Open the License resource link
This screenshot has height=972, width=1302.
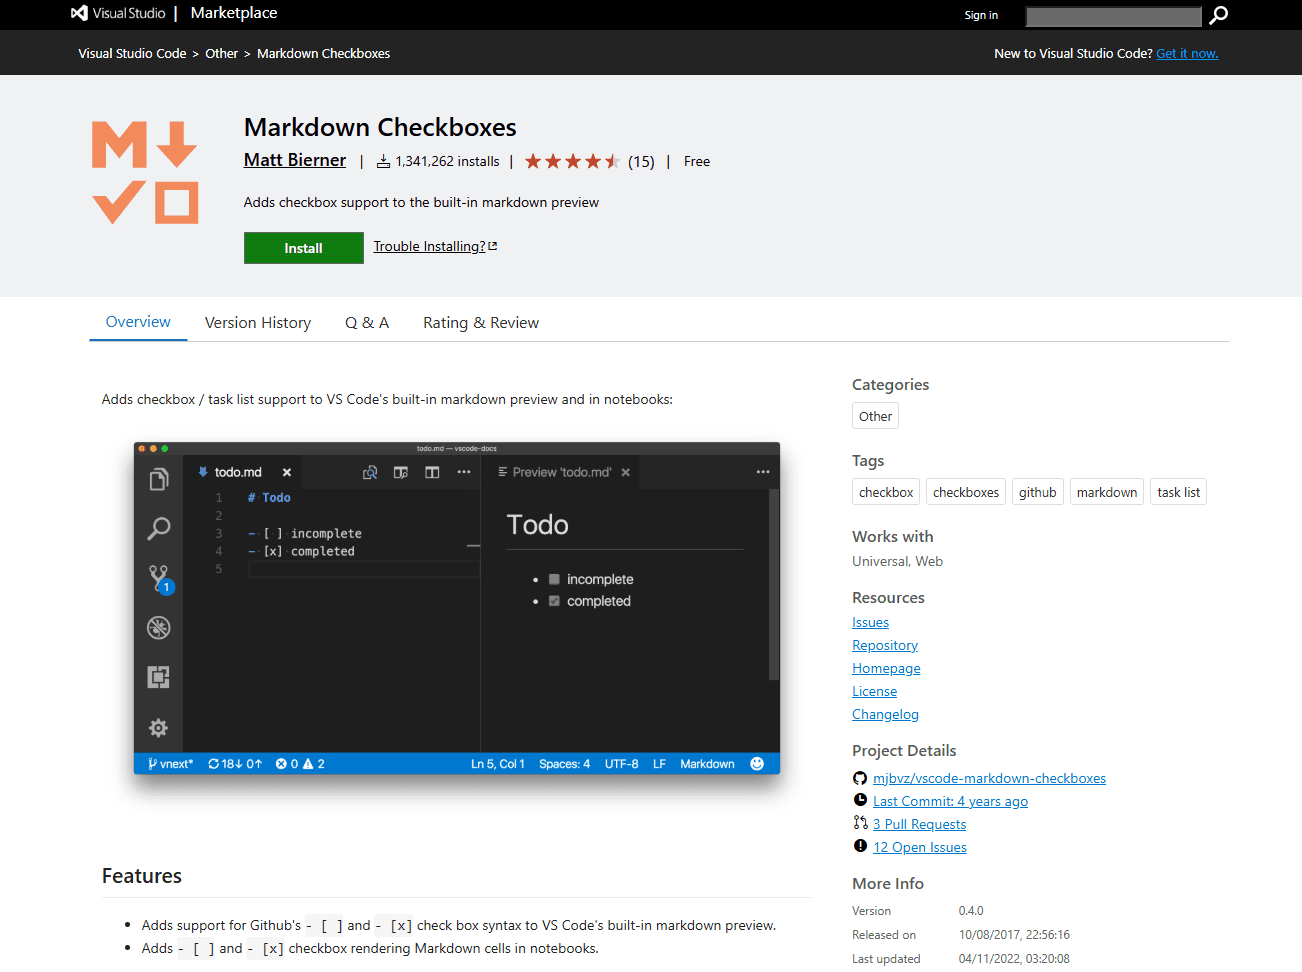tap(874, 692)
